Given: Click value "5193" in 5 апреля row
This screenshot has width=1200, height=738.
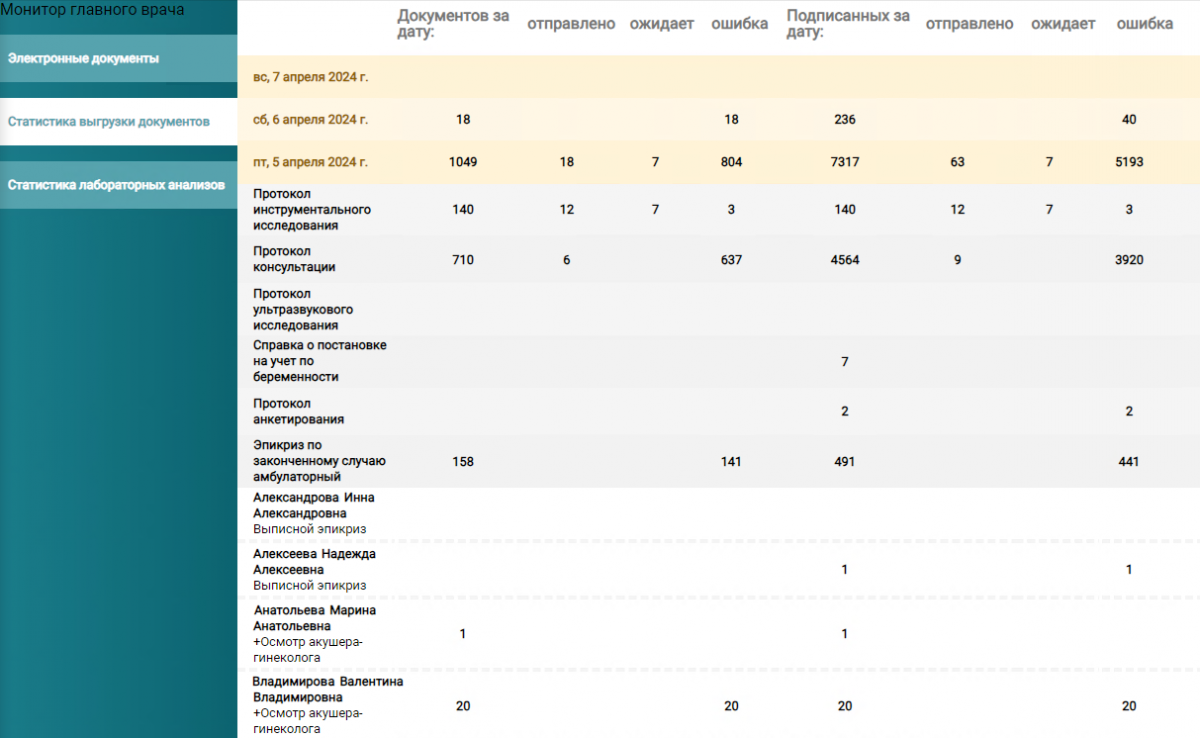Looking at the screenshot, I should pos(1129,162).
